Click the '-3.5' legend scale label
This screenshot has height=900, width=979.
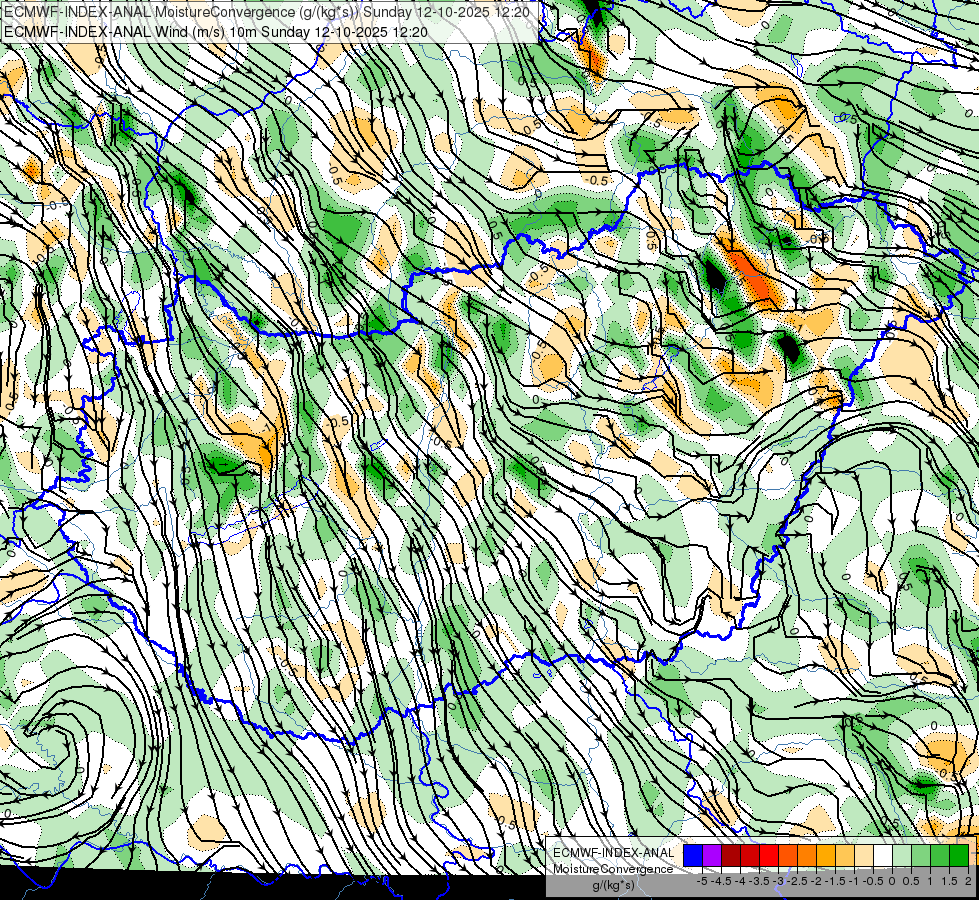[760, 881]
